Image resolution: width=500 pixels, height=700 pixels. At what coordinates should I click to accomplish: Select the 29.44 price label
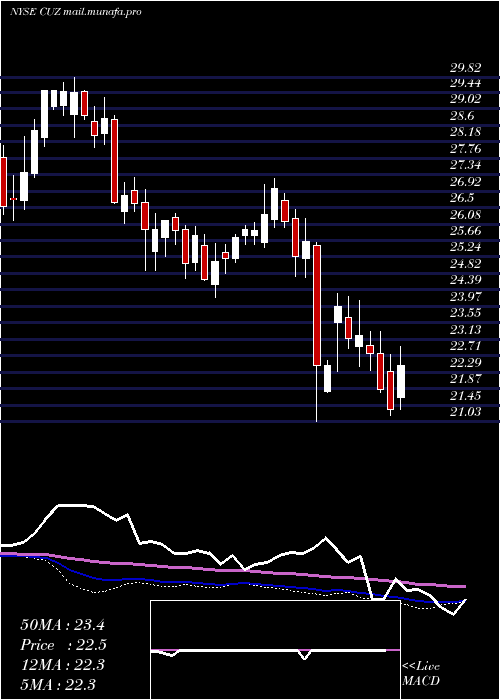[x=466, y=83]
